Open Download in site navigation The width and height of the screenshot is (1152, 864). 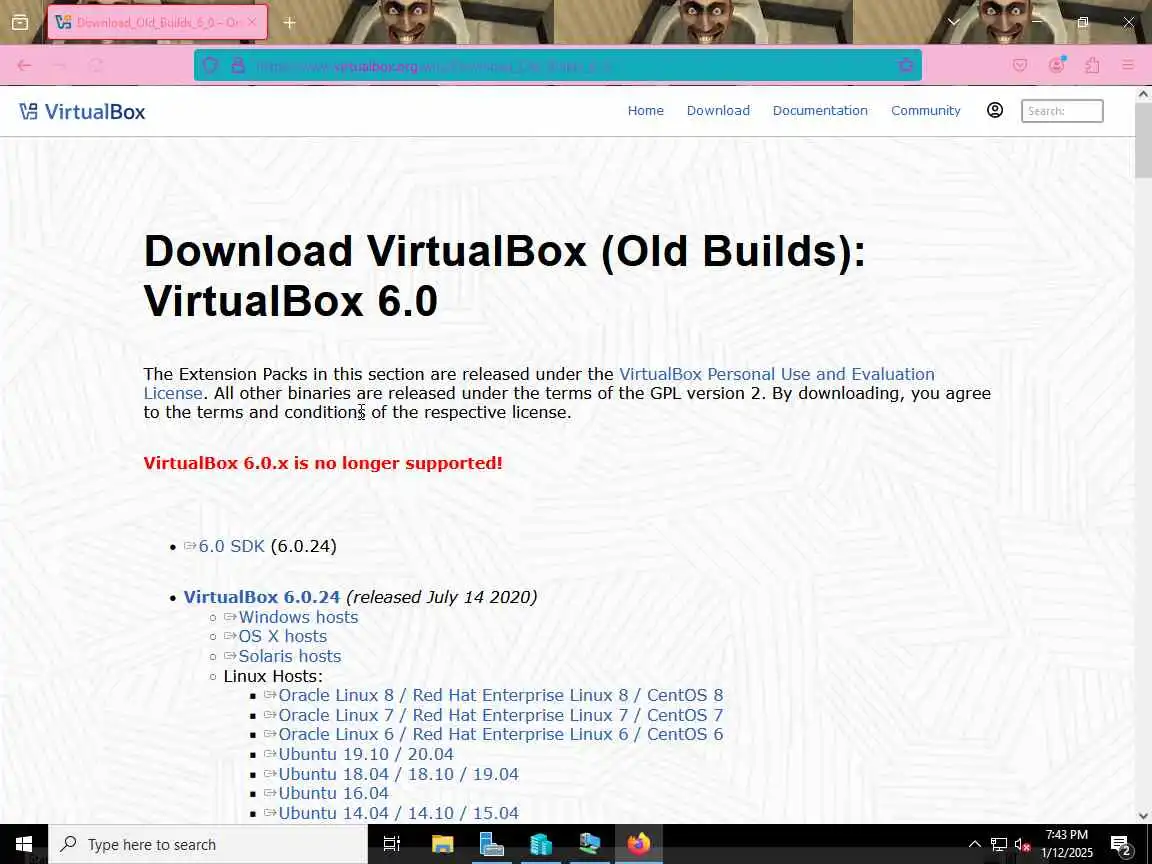coord(719,110)
